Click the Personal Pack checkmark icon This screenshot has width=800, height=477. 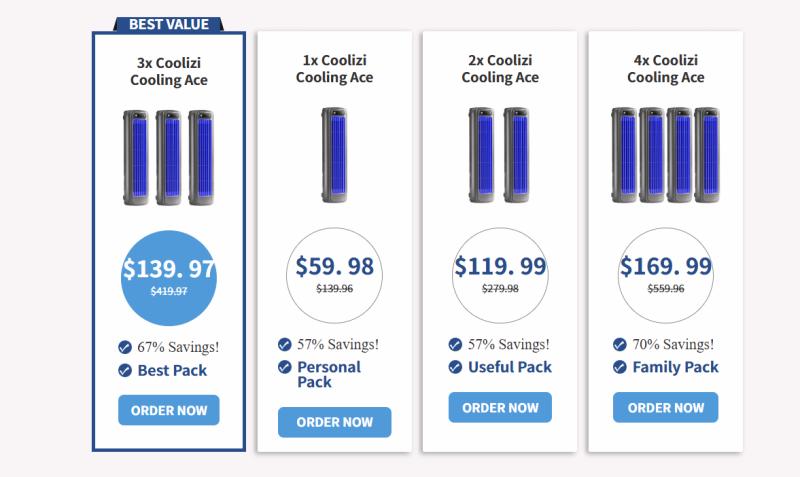pyautogui.click(x=285, y=367)
